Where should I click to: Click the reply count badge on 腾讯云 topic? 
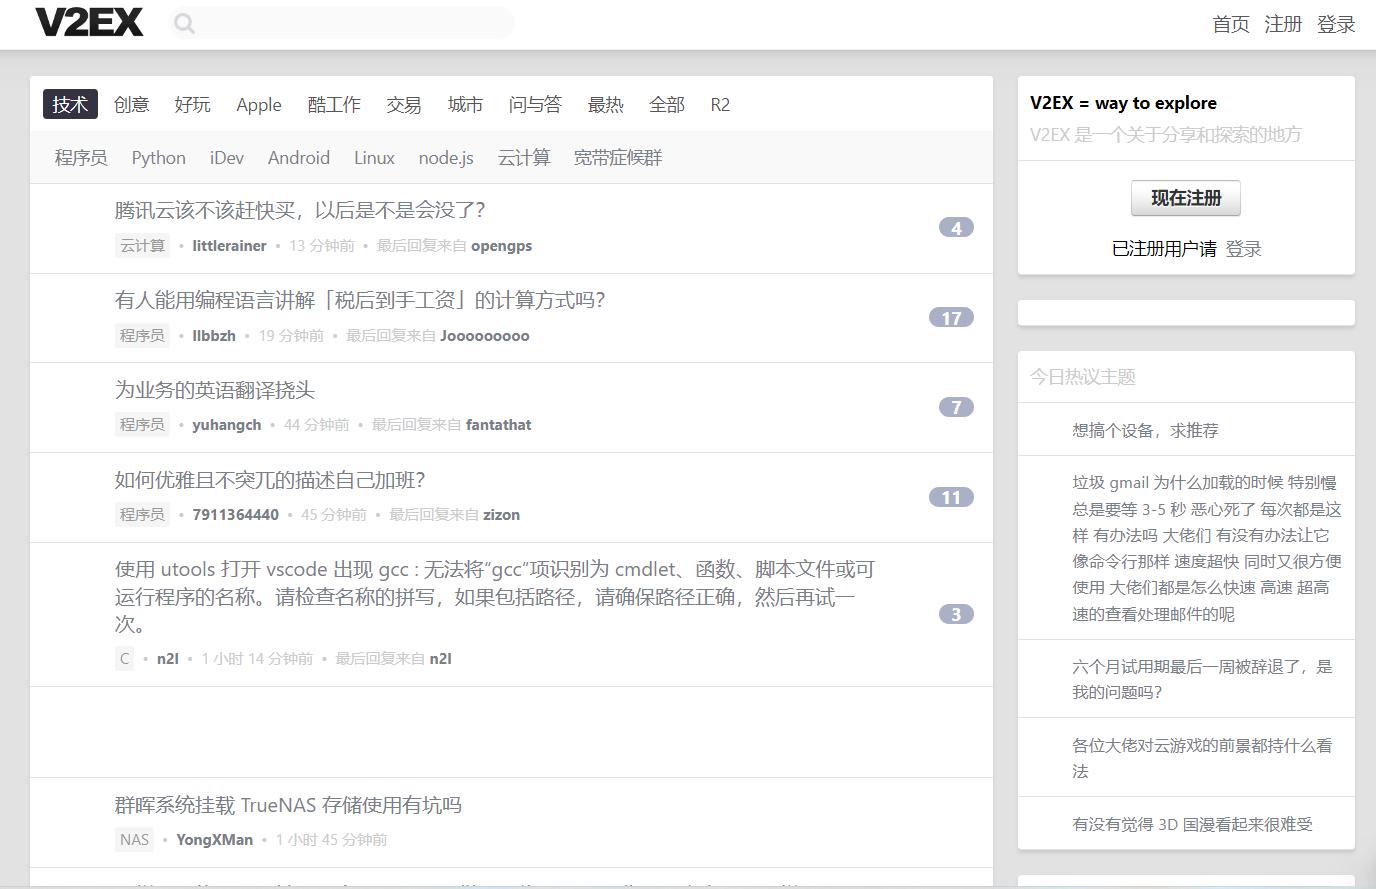pyautogui.click(x=956, y=227)
